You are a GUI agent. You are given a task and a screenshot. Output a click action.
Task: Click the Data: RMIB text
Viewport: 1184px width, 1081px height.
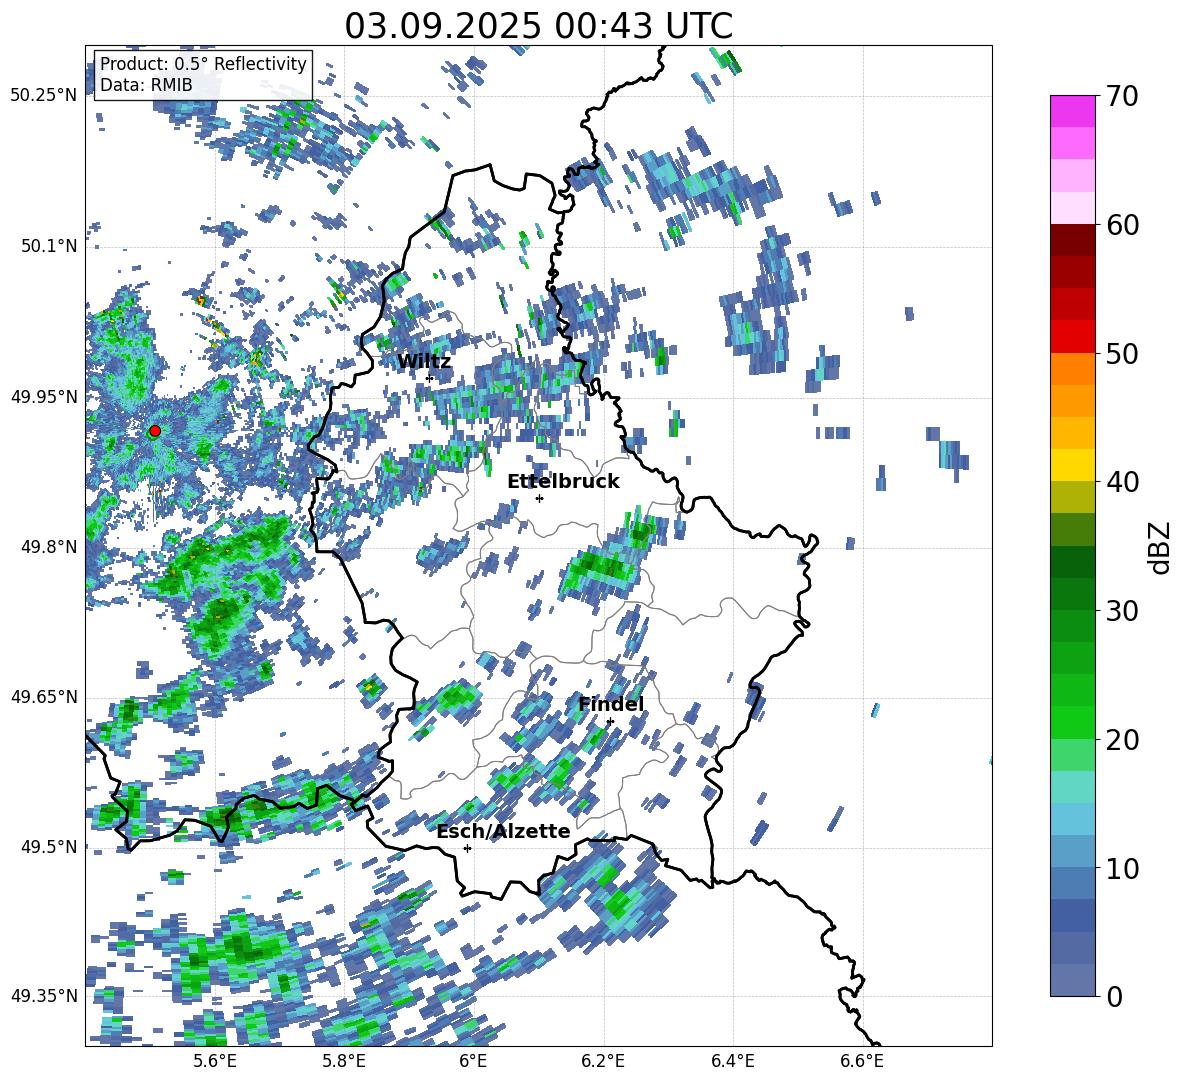pos(146,85)
